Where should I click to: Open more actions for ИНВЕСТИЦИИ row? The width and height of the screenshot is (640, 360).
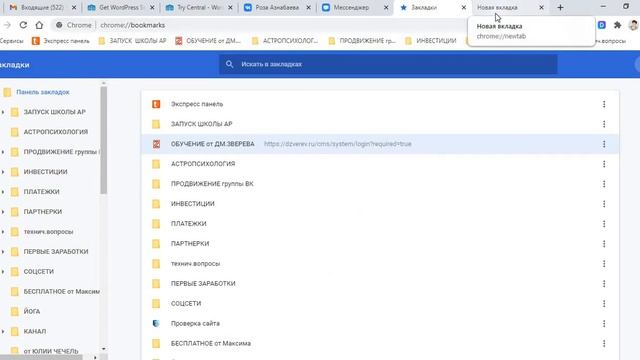coord(604,204)
